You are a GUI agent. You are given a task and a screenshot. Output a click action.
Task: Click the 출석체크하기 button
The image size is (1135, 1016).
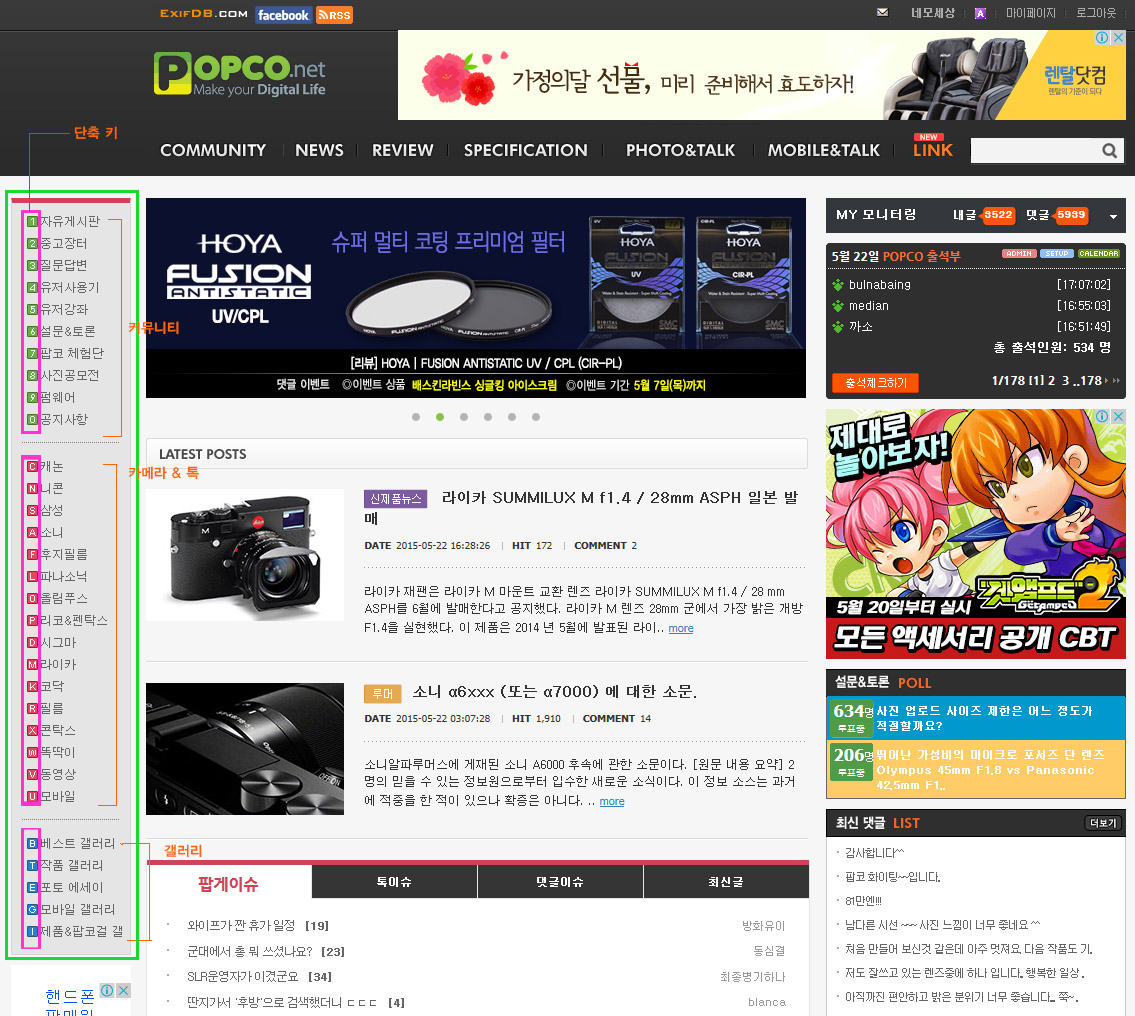876,383
